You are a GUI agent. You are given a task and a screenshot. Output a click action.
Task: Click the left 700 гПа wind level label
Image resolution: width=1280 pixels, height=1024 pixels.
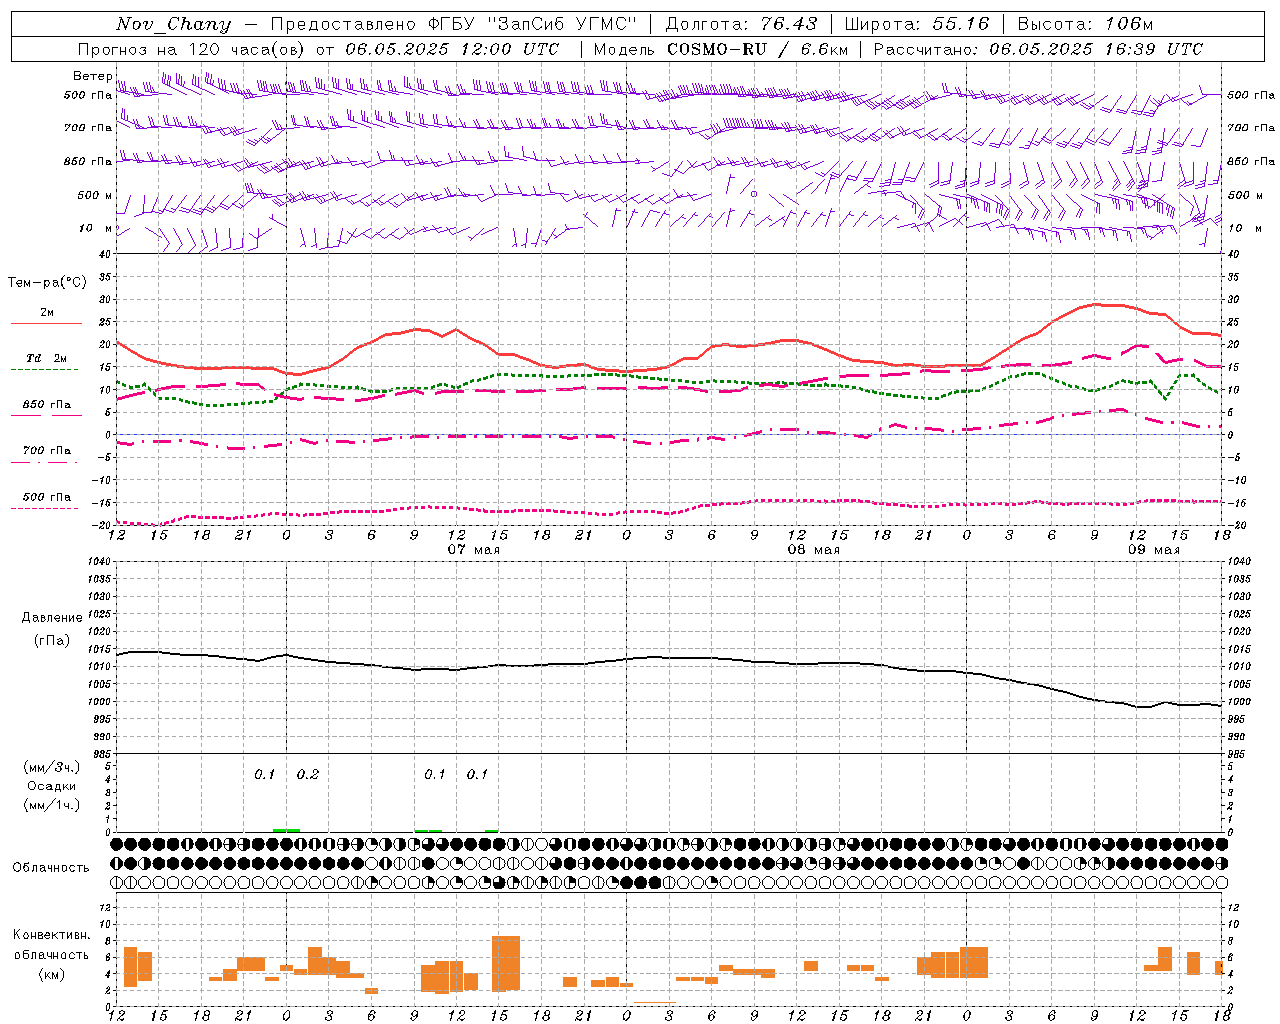(x=88, y=128)
